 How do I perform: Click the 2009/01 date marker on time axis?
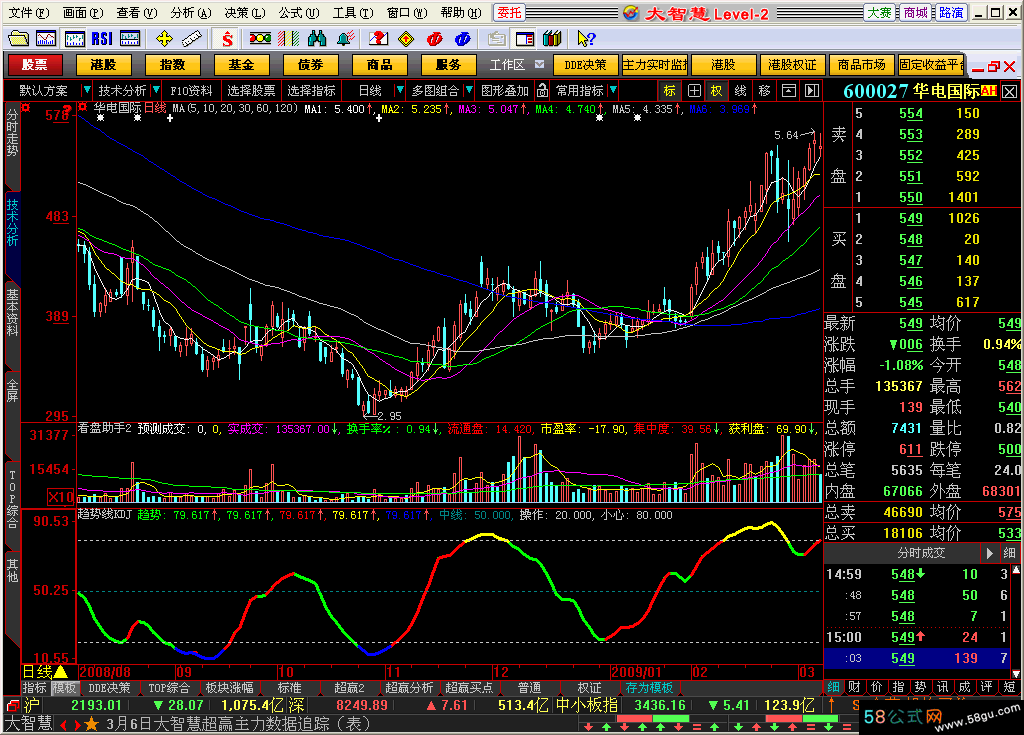pos(635,672)
